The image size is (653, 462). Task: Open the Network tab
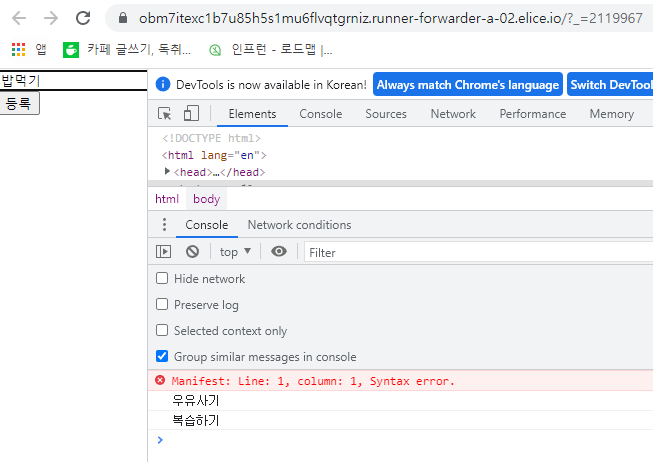click(x=453, y=114)
